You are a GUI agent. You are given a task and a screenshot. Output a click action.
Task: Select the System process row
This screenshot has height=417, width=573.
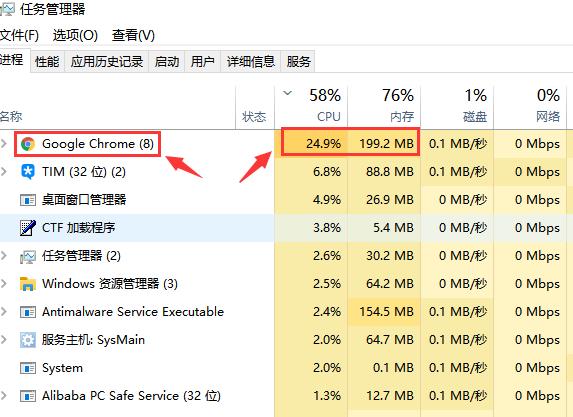[286, 368]
